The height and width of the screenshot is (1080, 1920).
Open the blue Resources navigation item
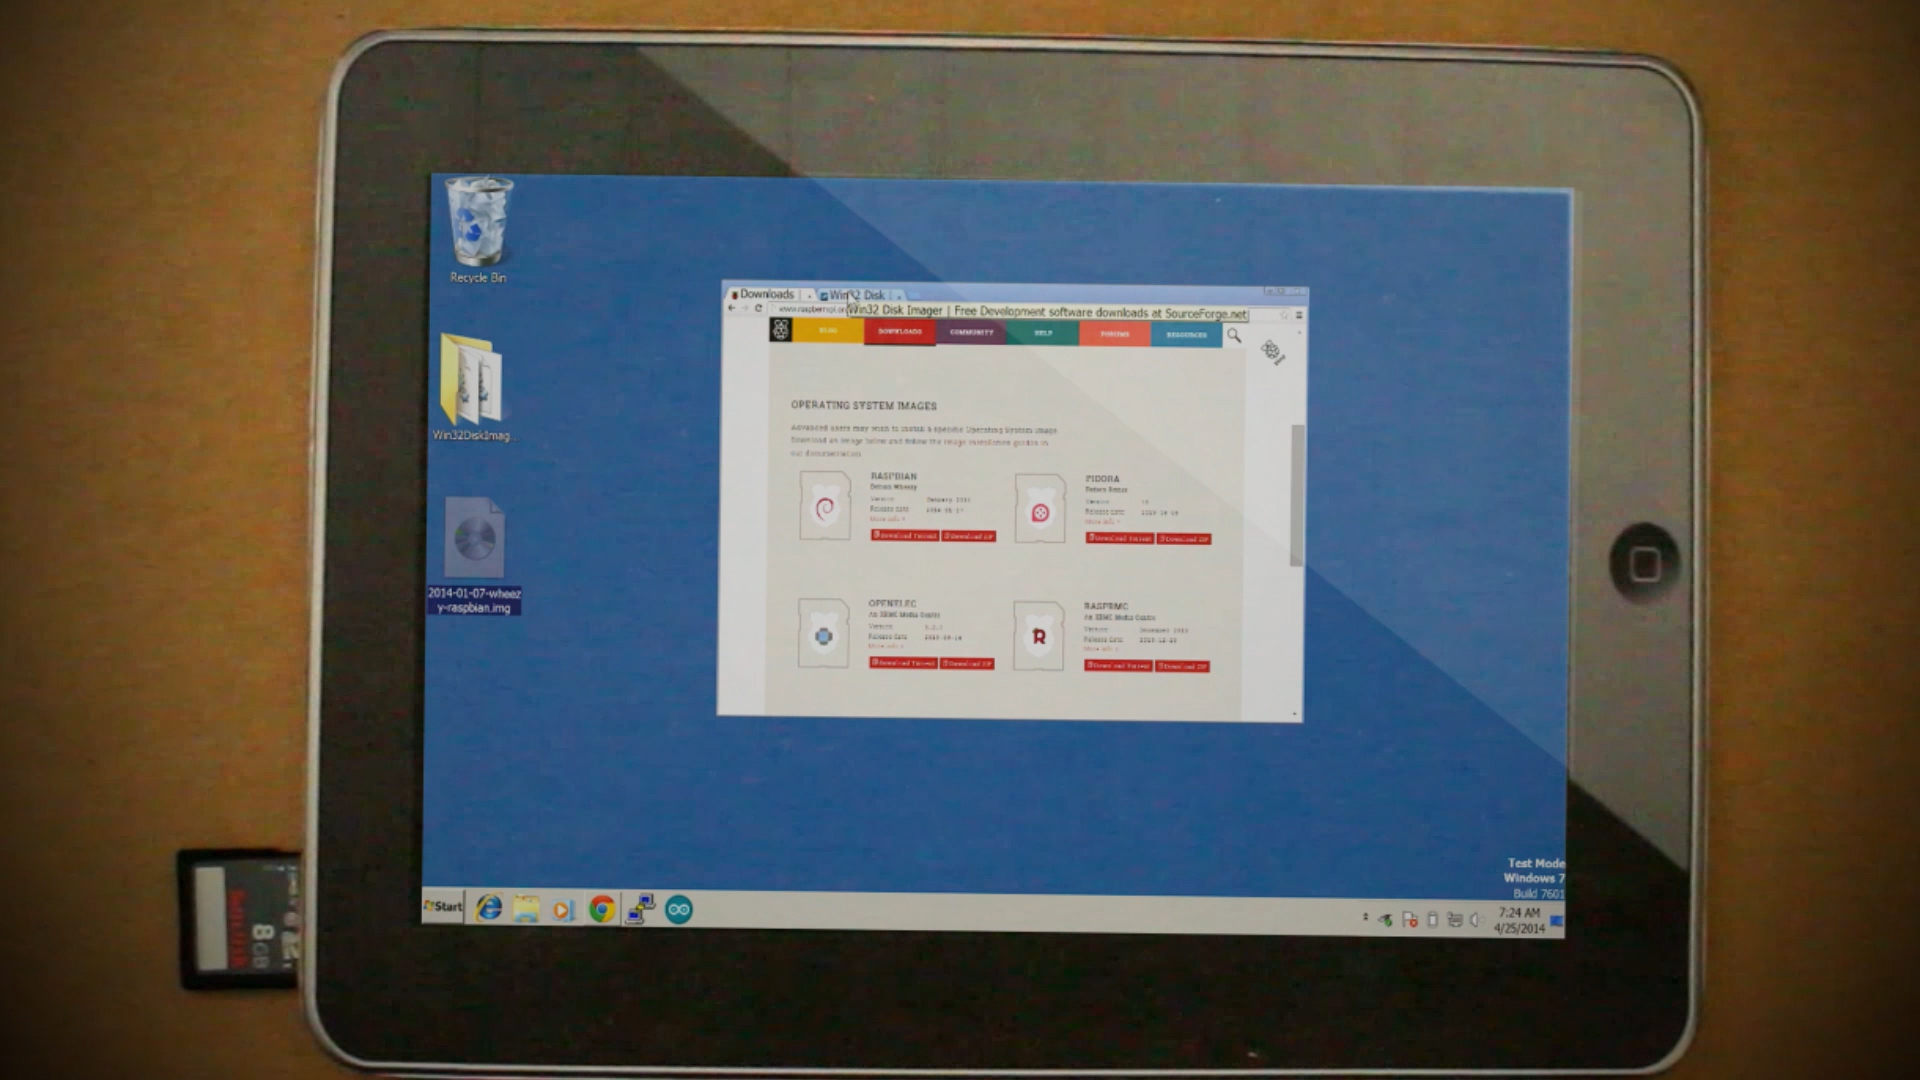[1186, 335]
